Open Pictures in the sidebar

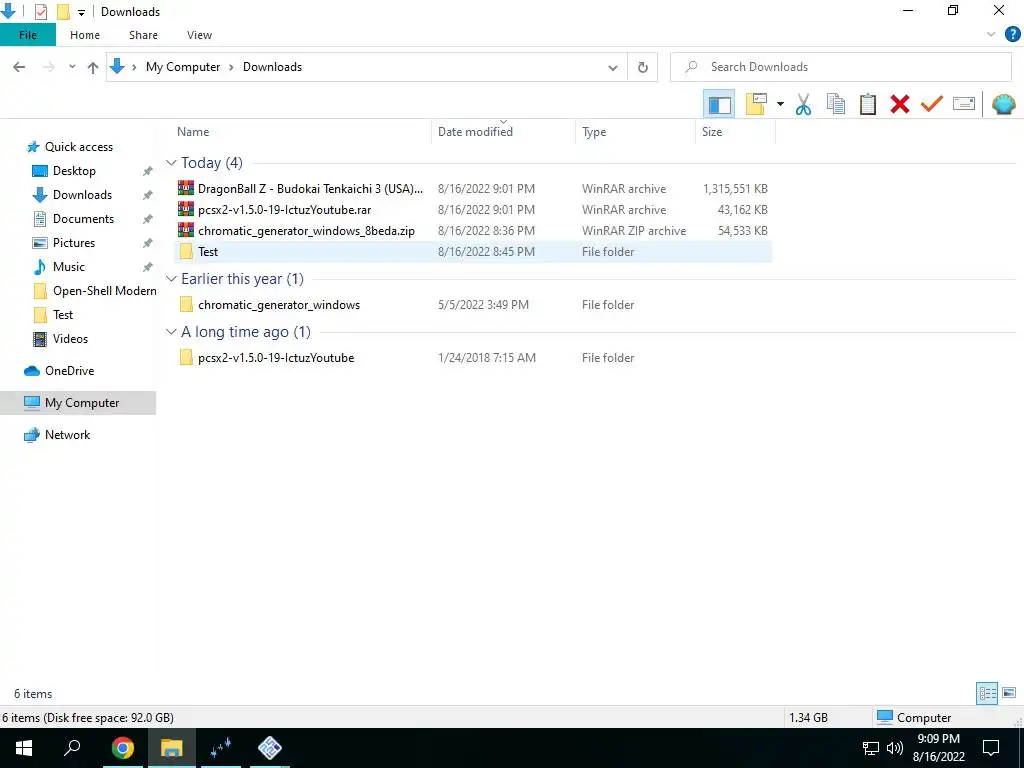pyautogui.click(x=74, y=243)
